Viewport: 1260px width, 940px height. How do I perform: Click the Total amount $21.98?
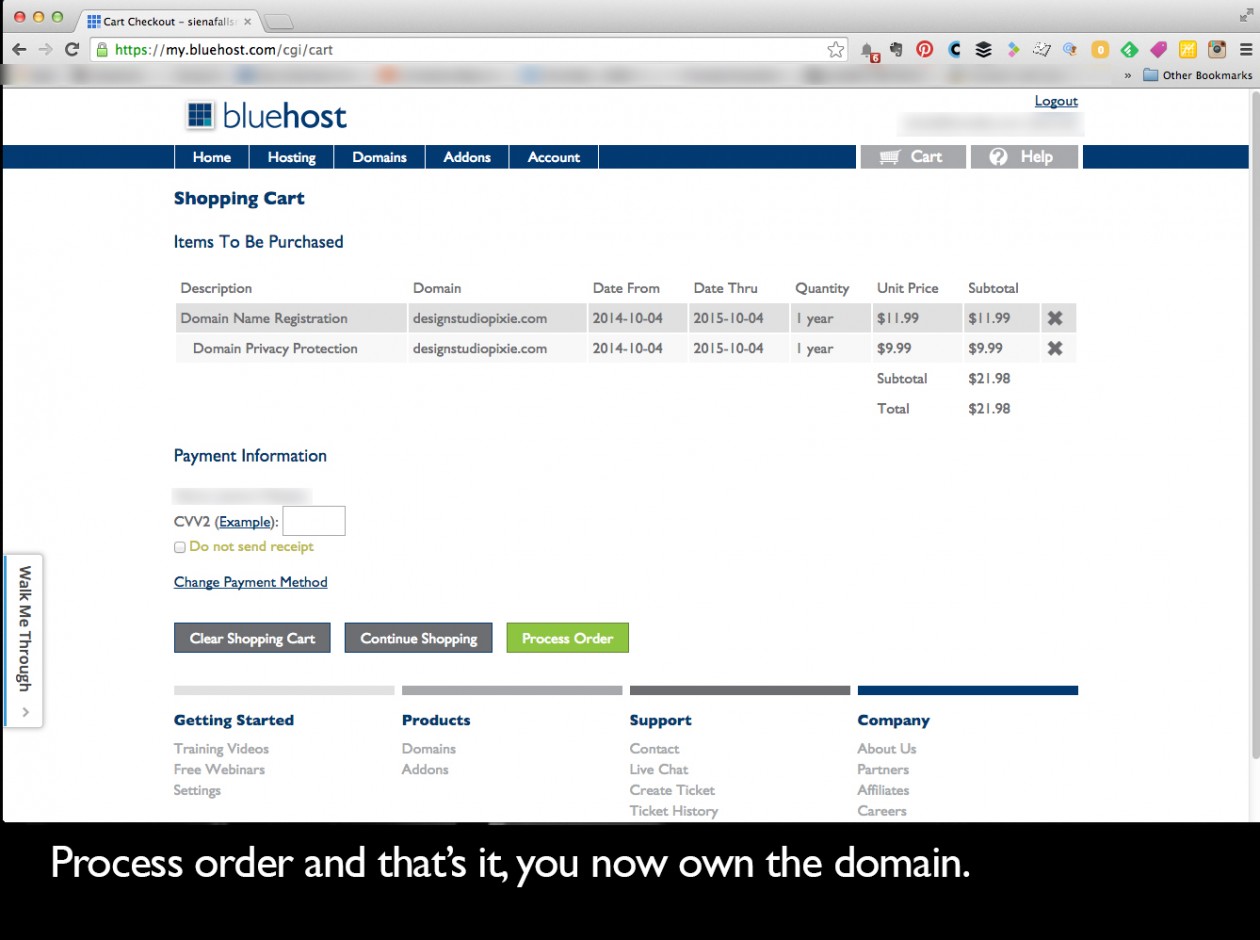click(x=989, y=408)
